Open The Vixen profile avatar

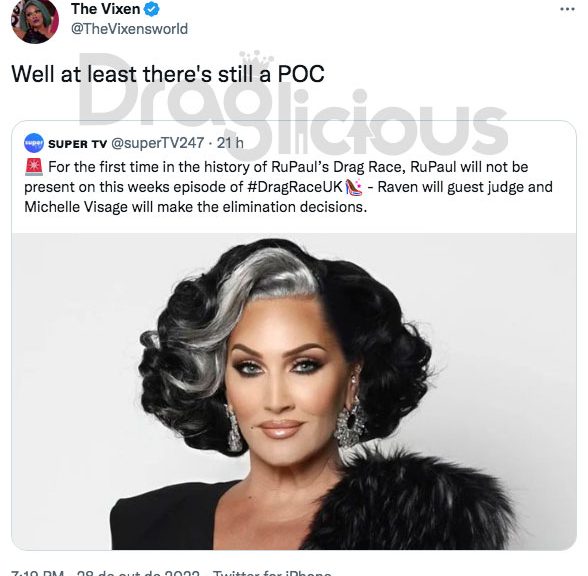click(x=34, y=20)
